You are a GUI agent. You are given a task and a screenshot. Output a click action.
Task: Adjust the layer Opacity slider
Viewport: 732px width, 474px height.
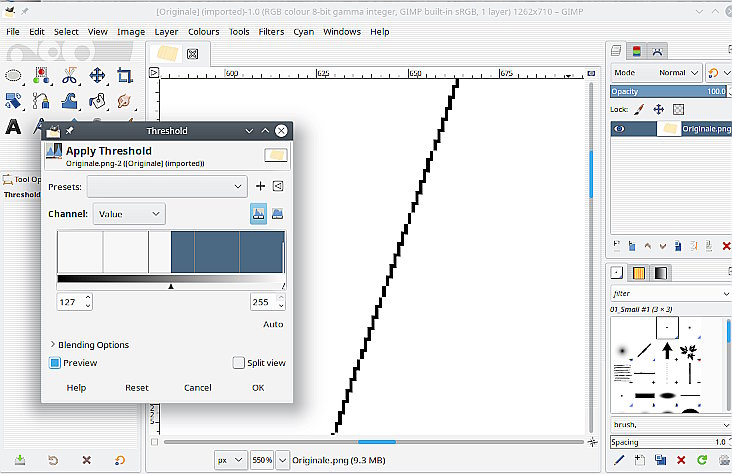[669, 92]
